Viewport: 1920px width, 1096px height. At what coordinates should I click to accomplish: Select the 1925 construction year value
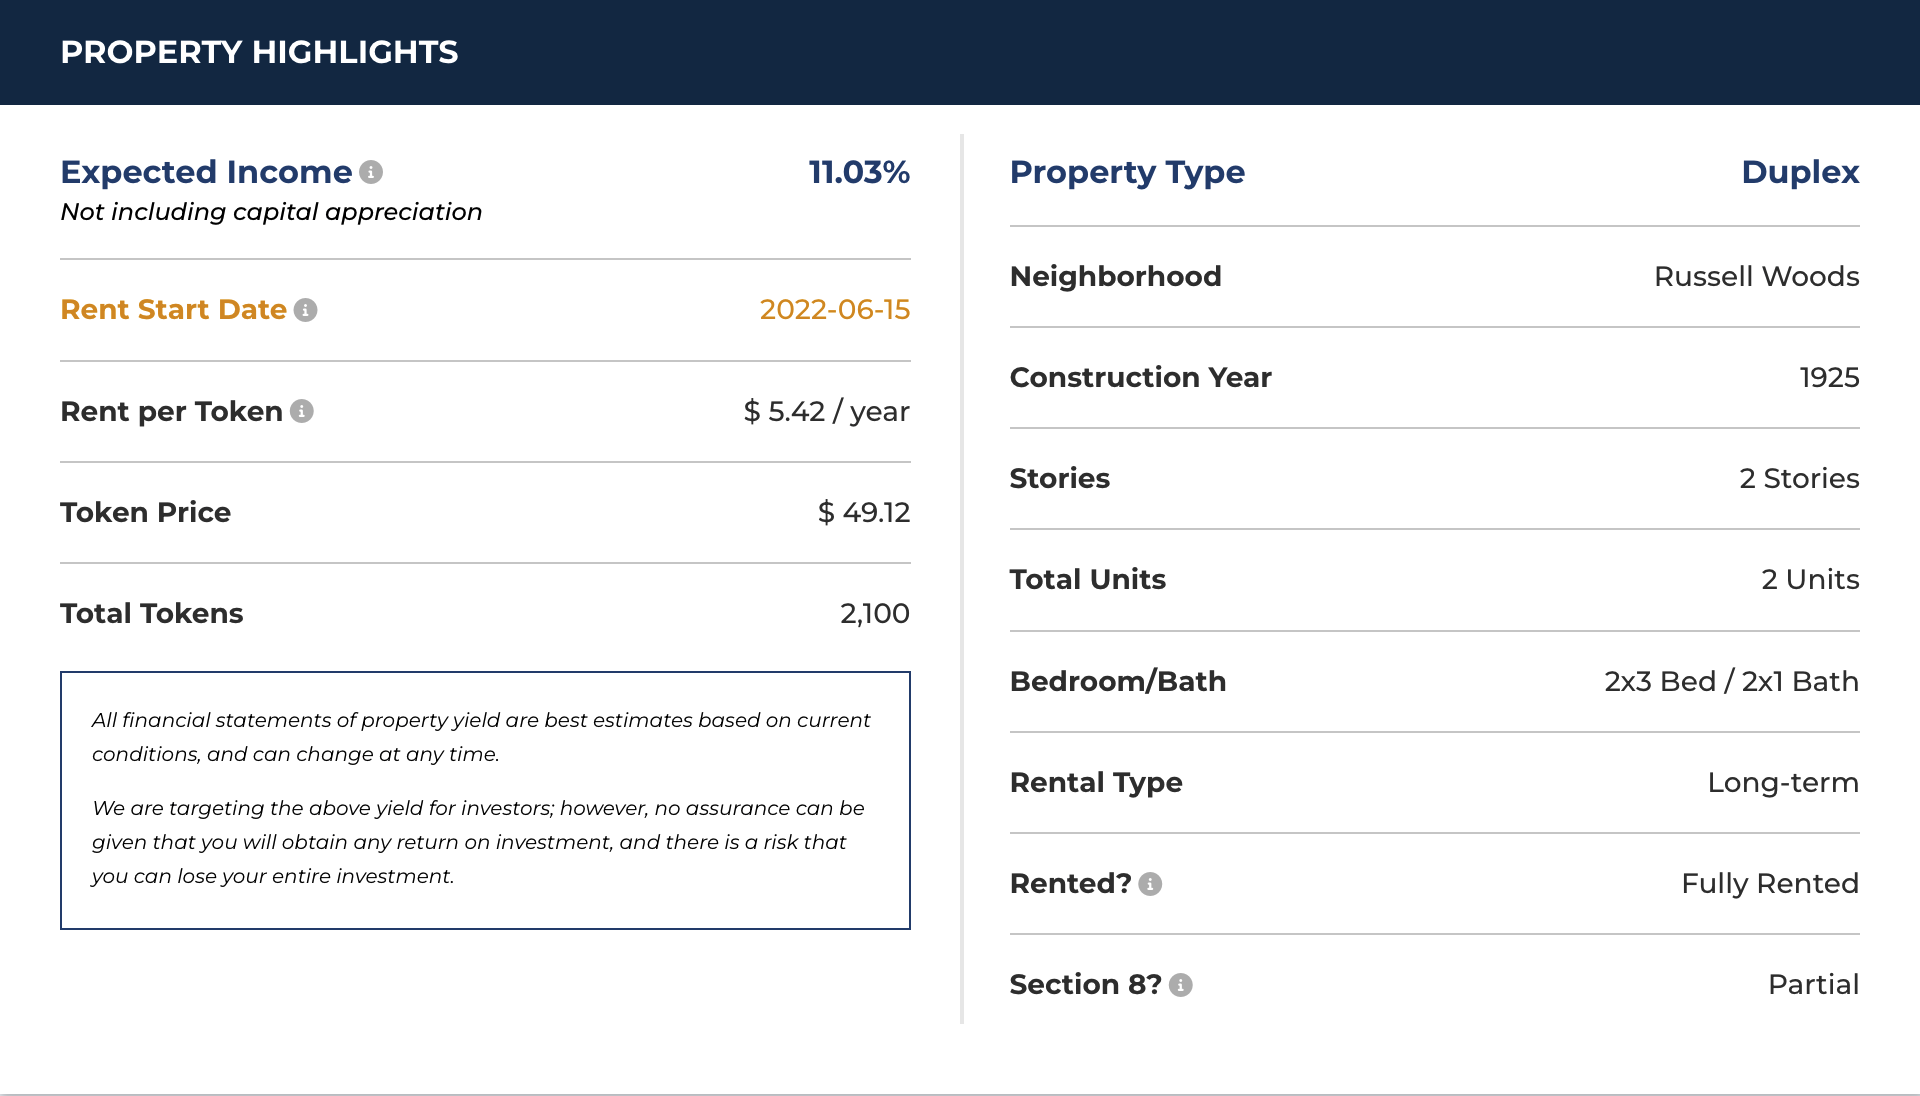(x=1829, y=377)
